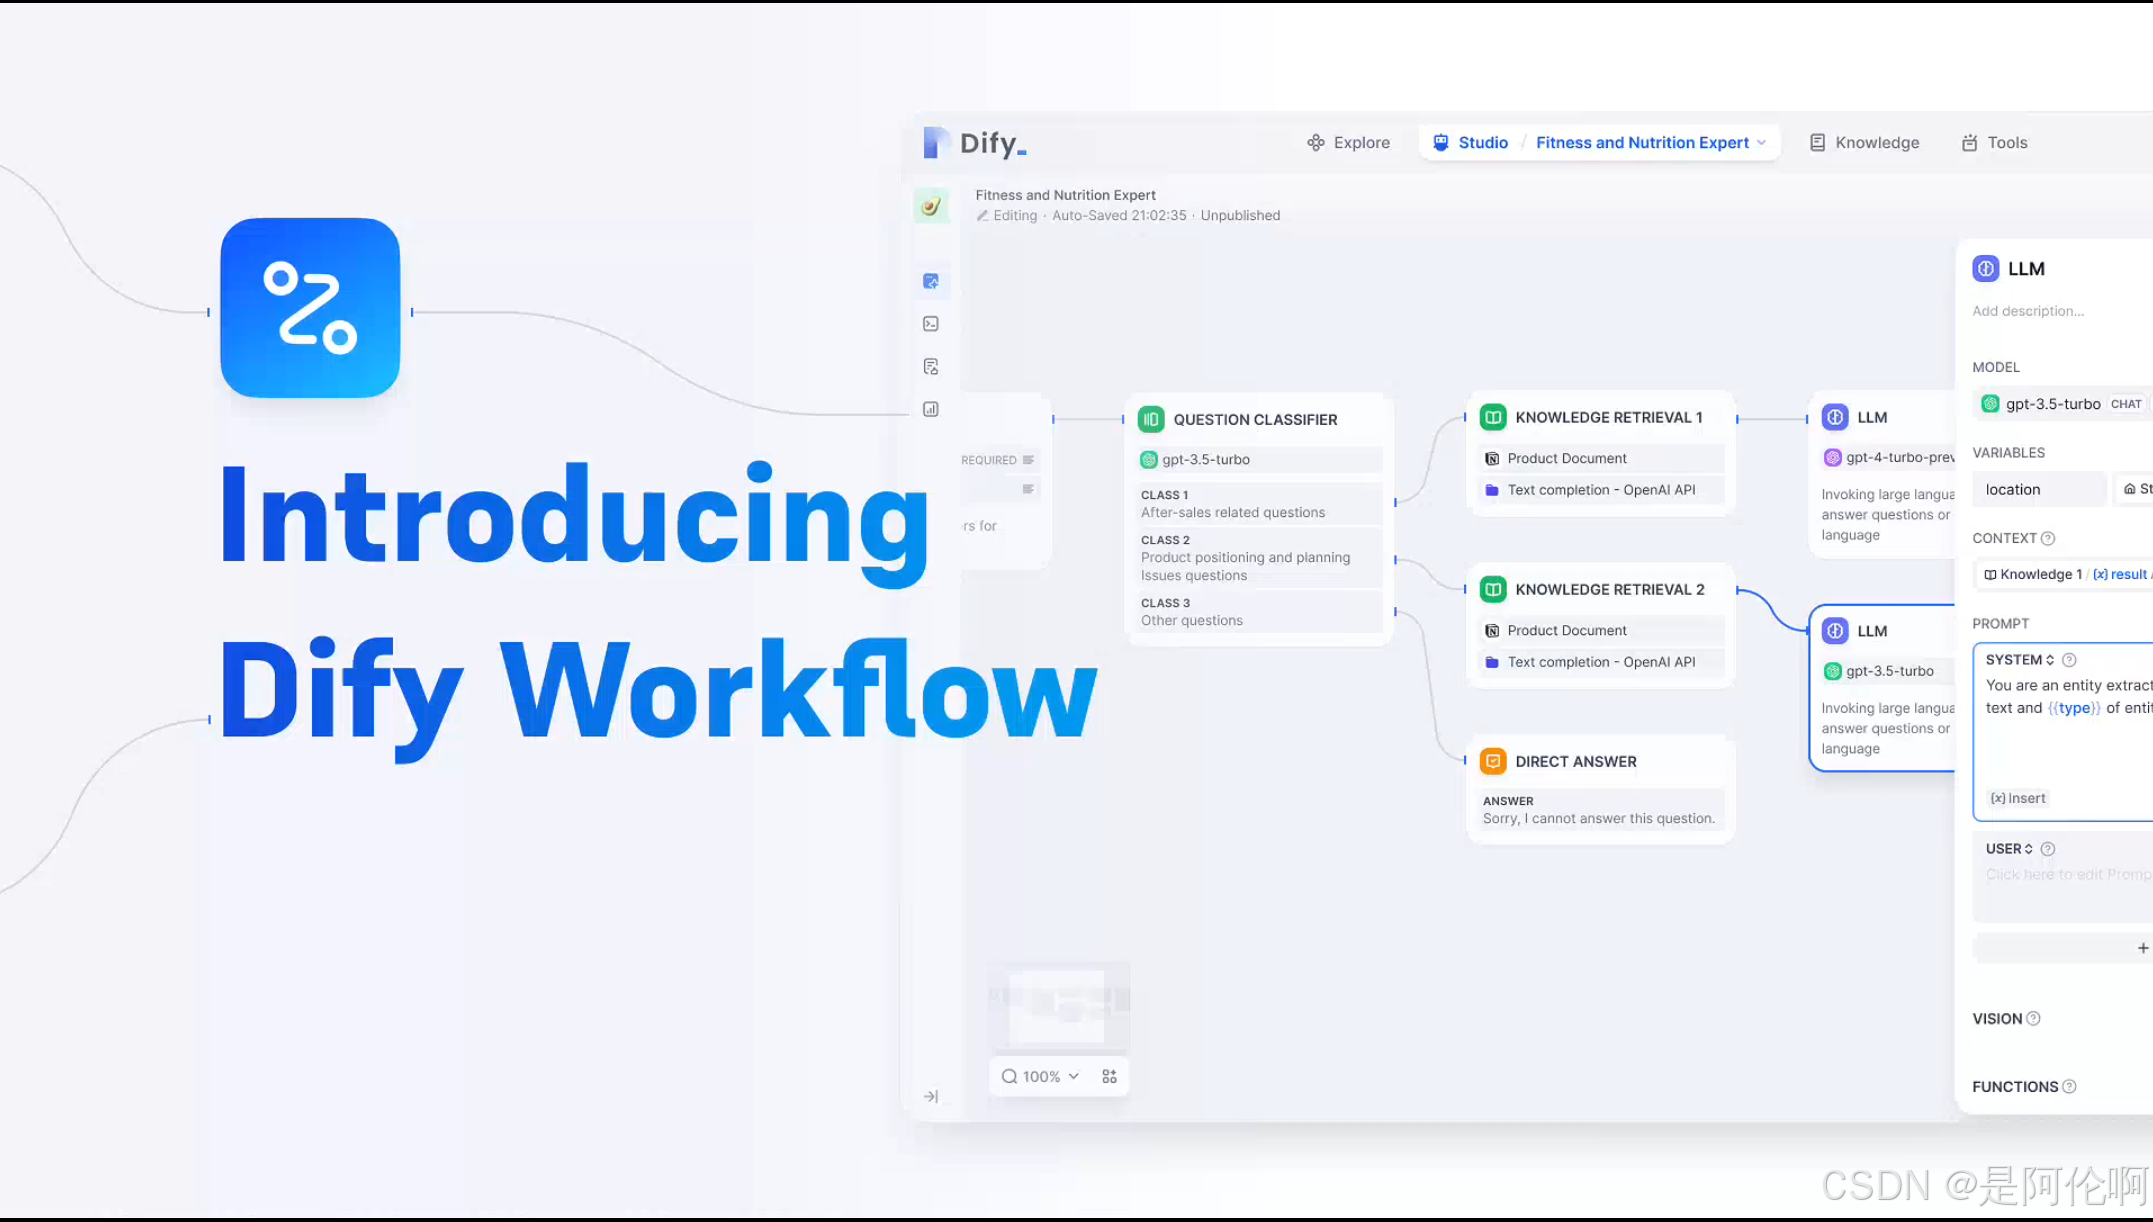Screen dimensions: 2153x1222
Task: Go to the Explore tab
Action: click(1347, 142)
